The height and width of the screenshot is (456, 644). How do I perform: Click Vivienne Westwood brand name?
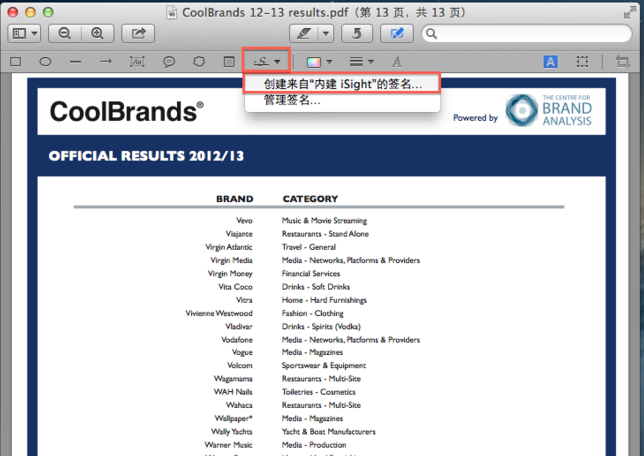click(219, 313)
